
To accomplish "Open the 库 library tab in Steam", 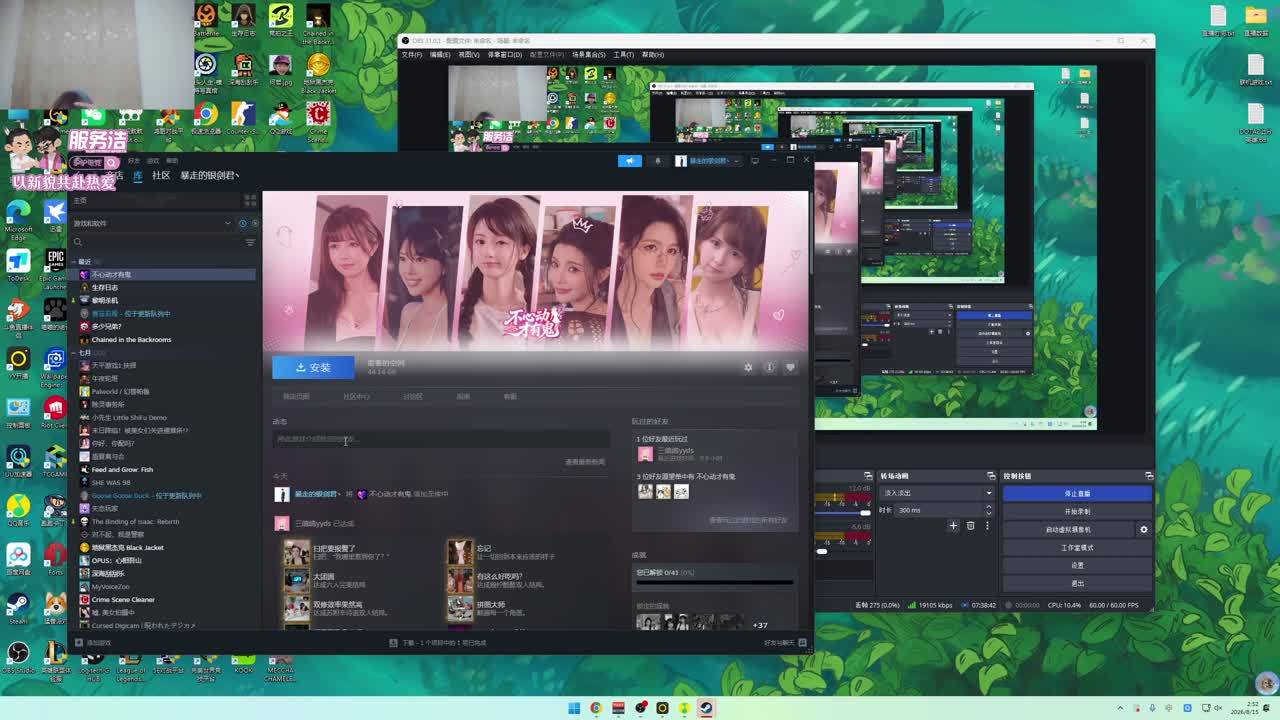I will 138,176.
